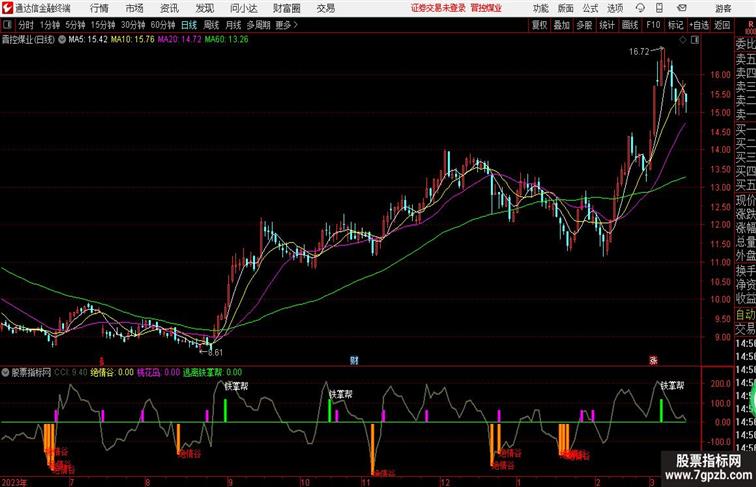
Task: Click the red 涨 marker near March
Action: point(653,360)
